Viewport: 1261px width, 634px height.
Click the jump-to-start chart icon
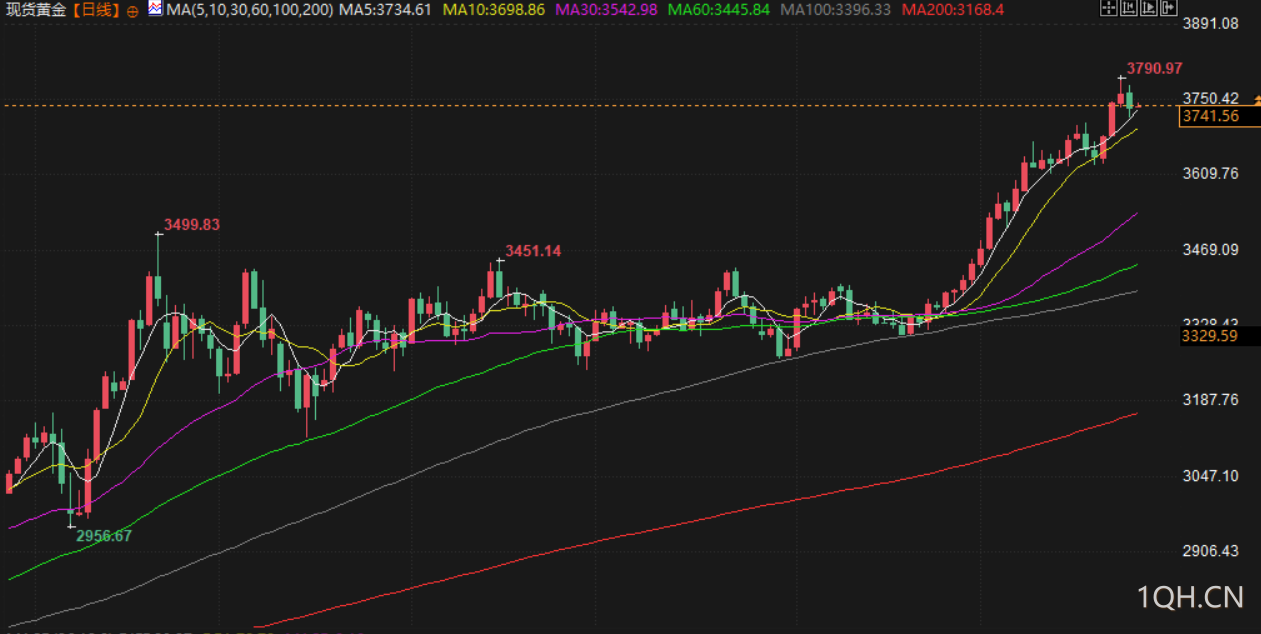[x=1128, y=9]
